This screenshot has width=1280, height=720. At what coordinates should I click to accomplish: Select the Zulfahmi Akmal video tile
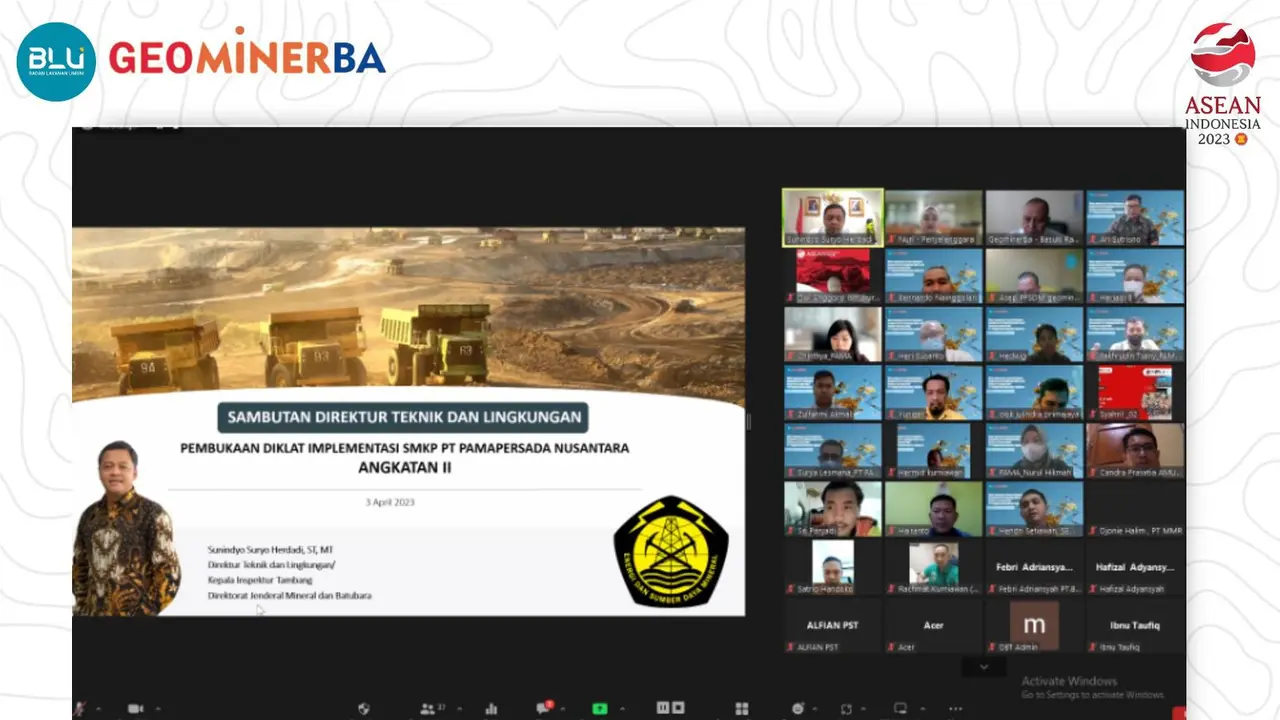pyautogui.click(x=833, y=392)
